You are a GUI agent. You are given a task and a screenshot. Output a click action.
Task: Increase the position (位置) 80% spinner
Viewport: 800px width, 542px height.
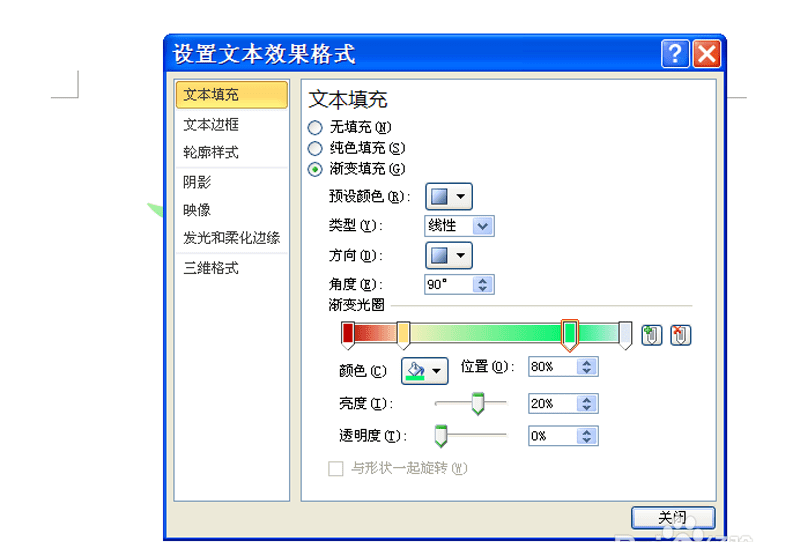pyautogui.click(x=587, y=363)
